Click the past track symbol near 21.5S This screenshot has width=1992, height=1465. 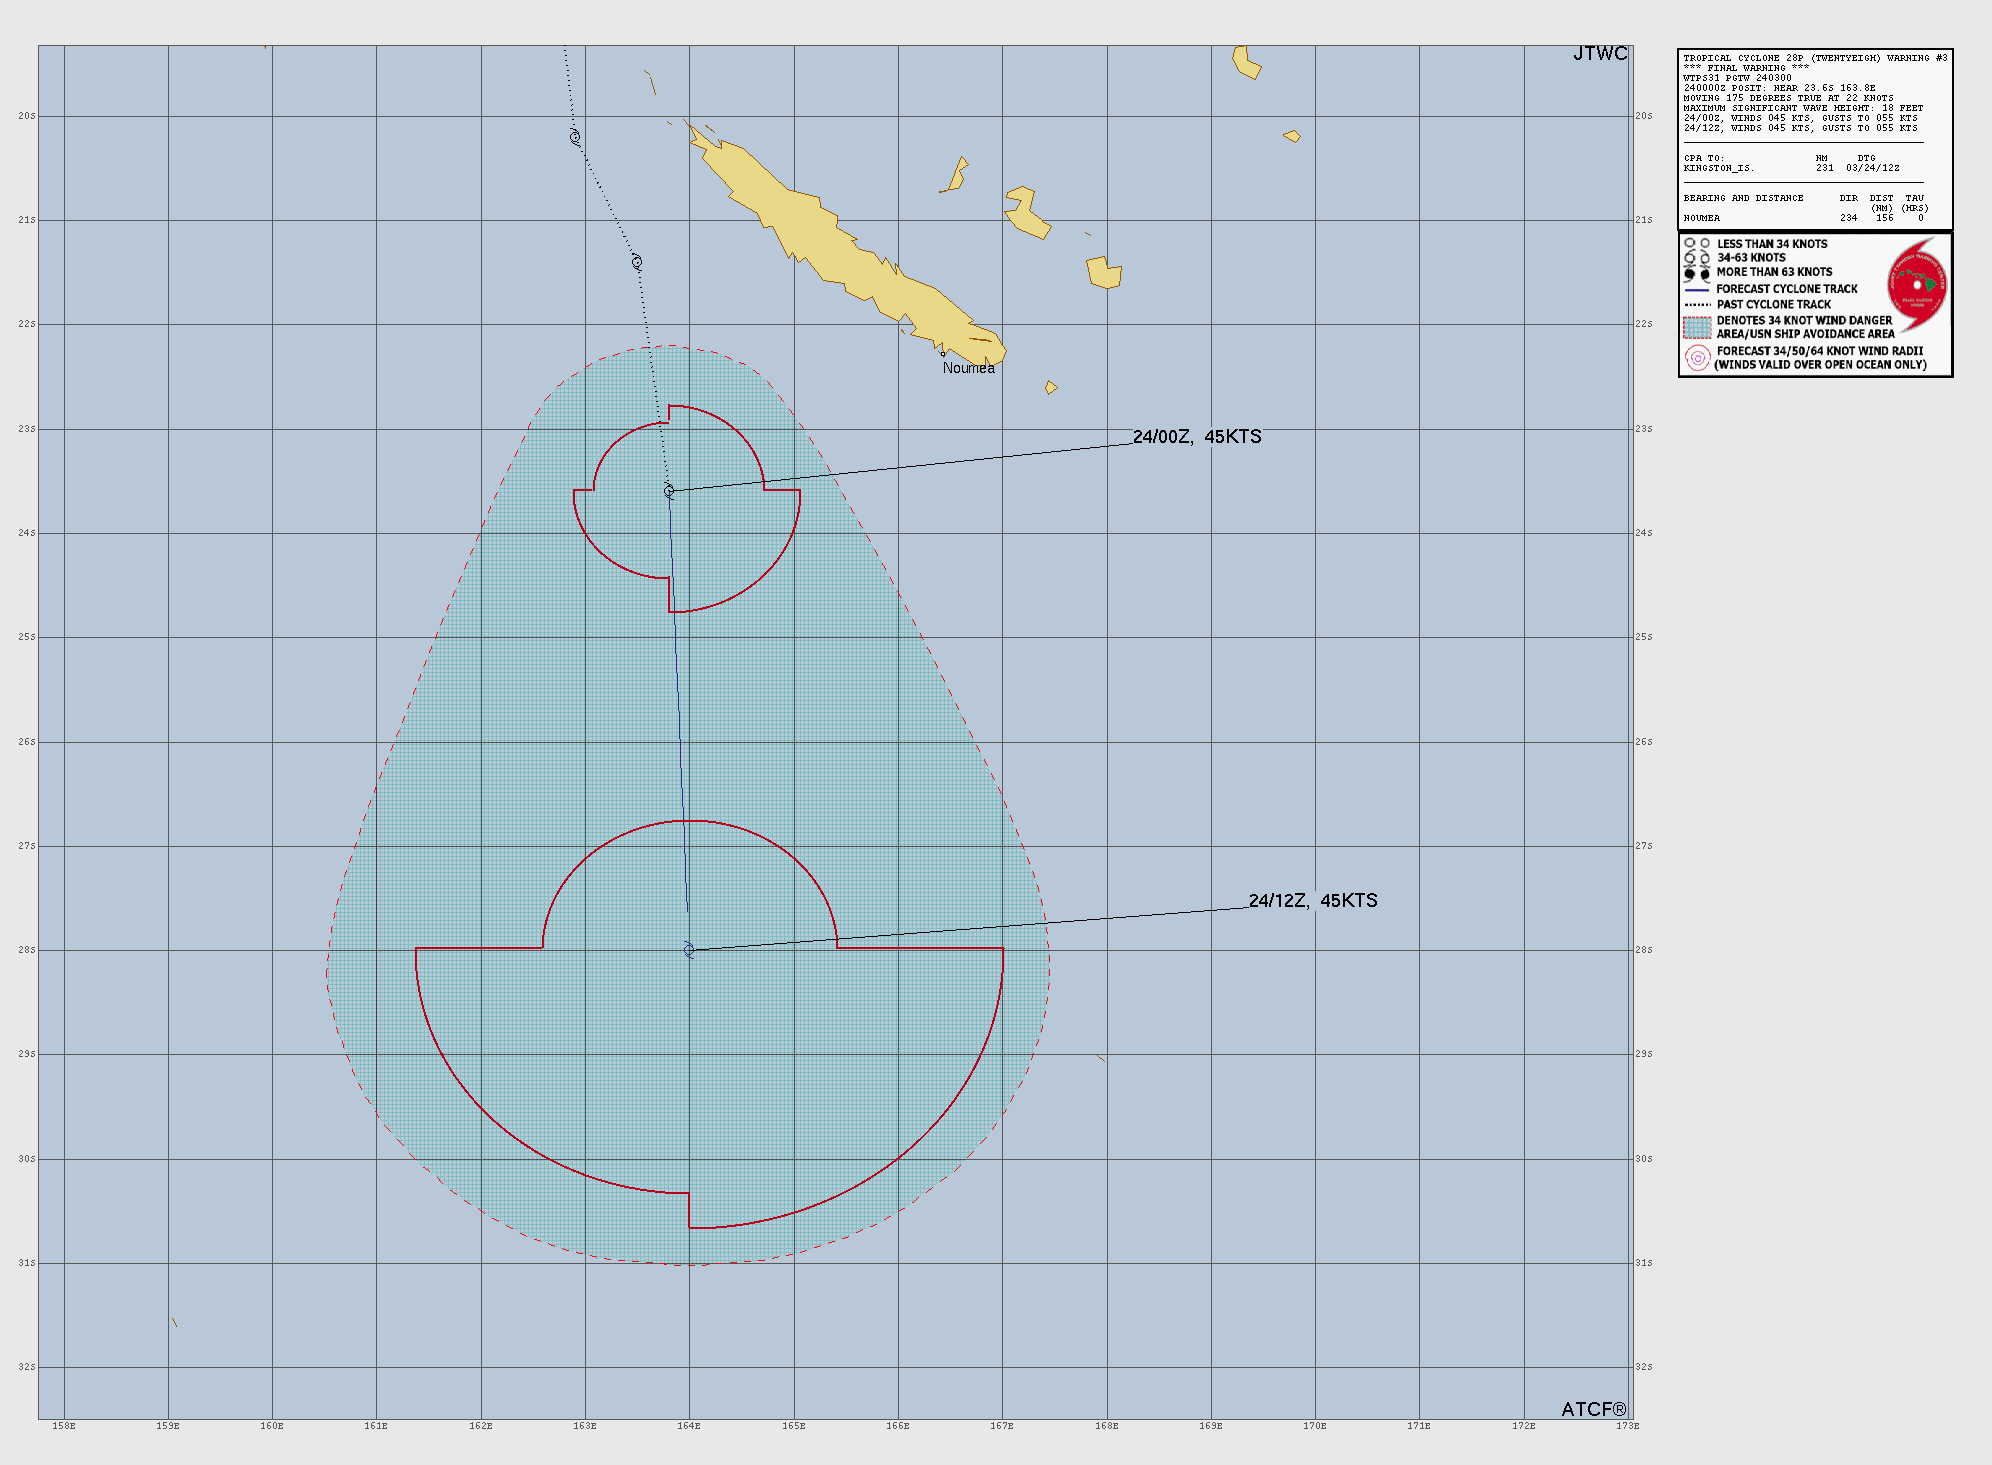(x=636, y=262)
